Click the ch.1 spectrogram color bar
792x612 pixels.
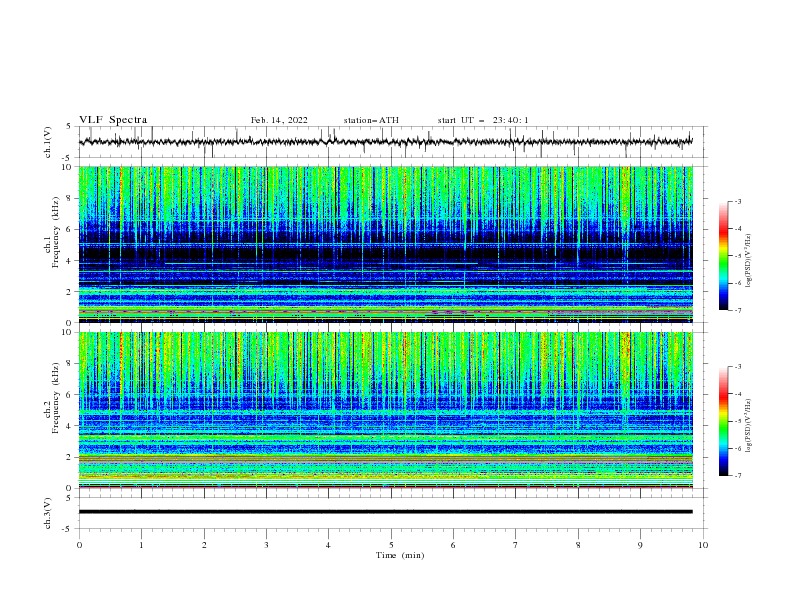[x=723, y=256]
